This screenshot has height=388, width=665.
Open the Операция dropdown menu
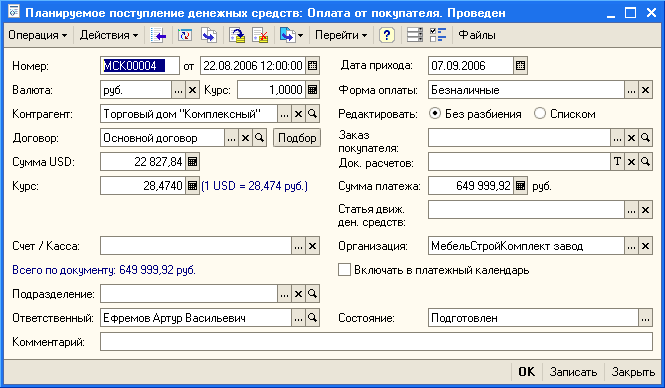click(x=37, y=35)
